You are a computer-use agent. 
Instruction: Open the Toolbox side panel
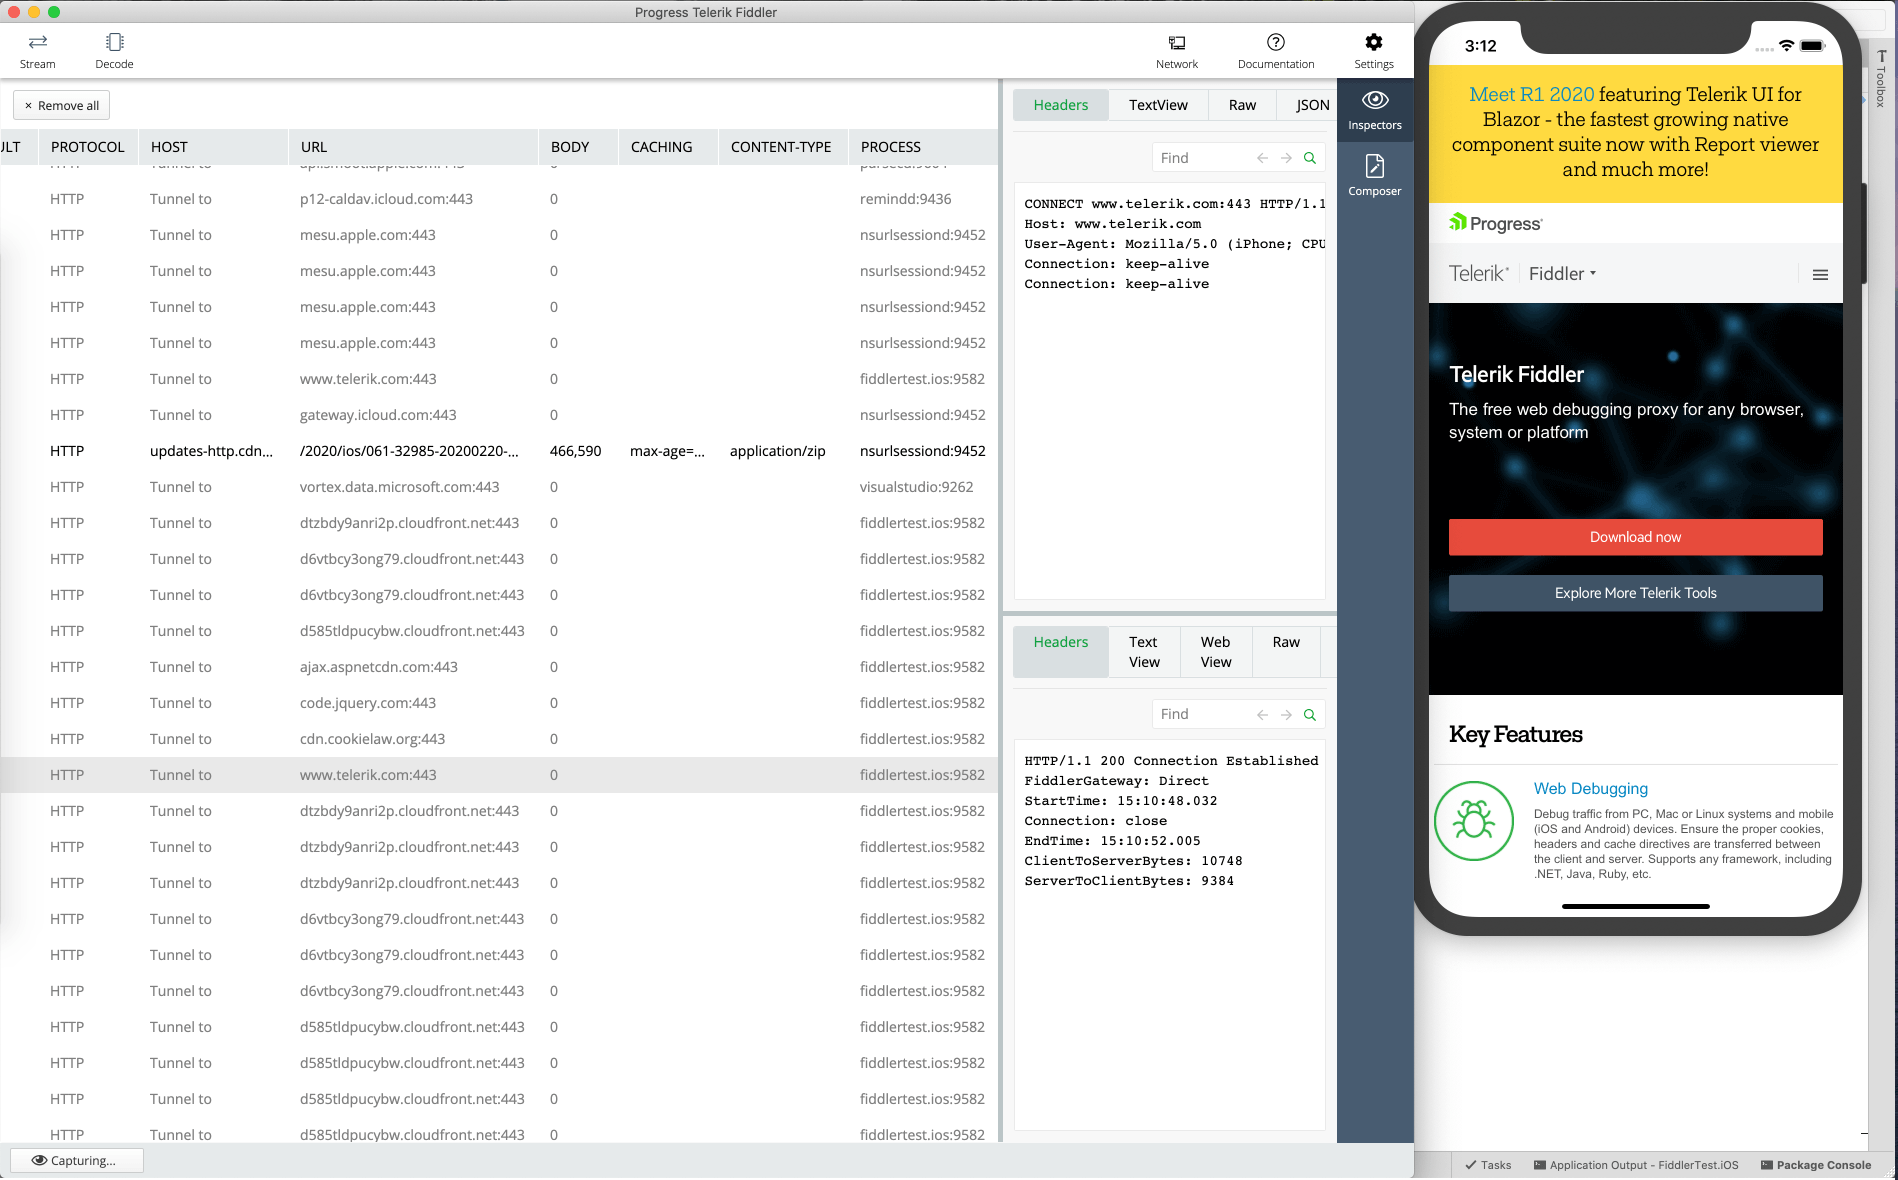coord(1881,79)
